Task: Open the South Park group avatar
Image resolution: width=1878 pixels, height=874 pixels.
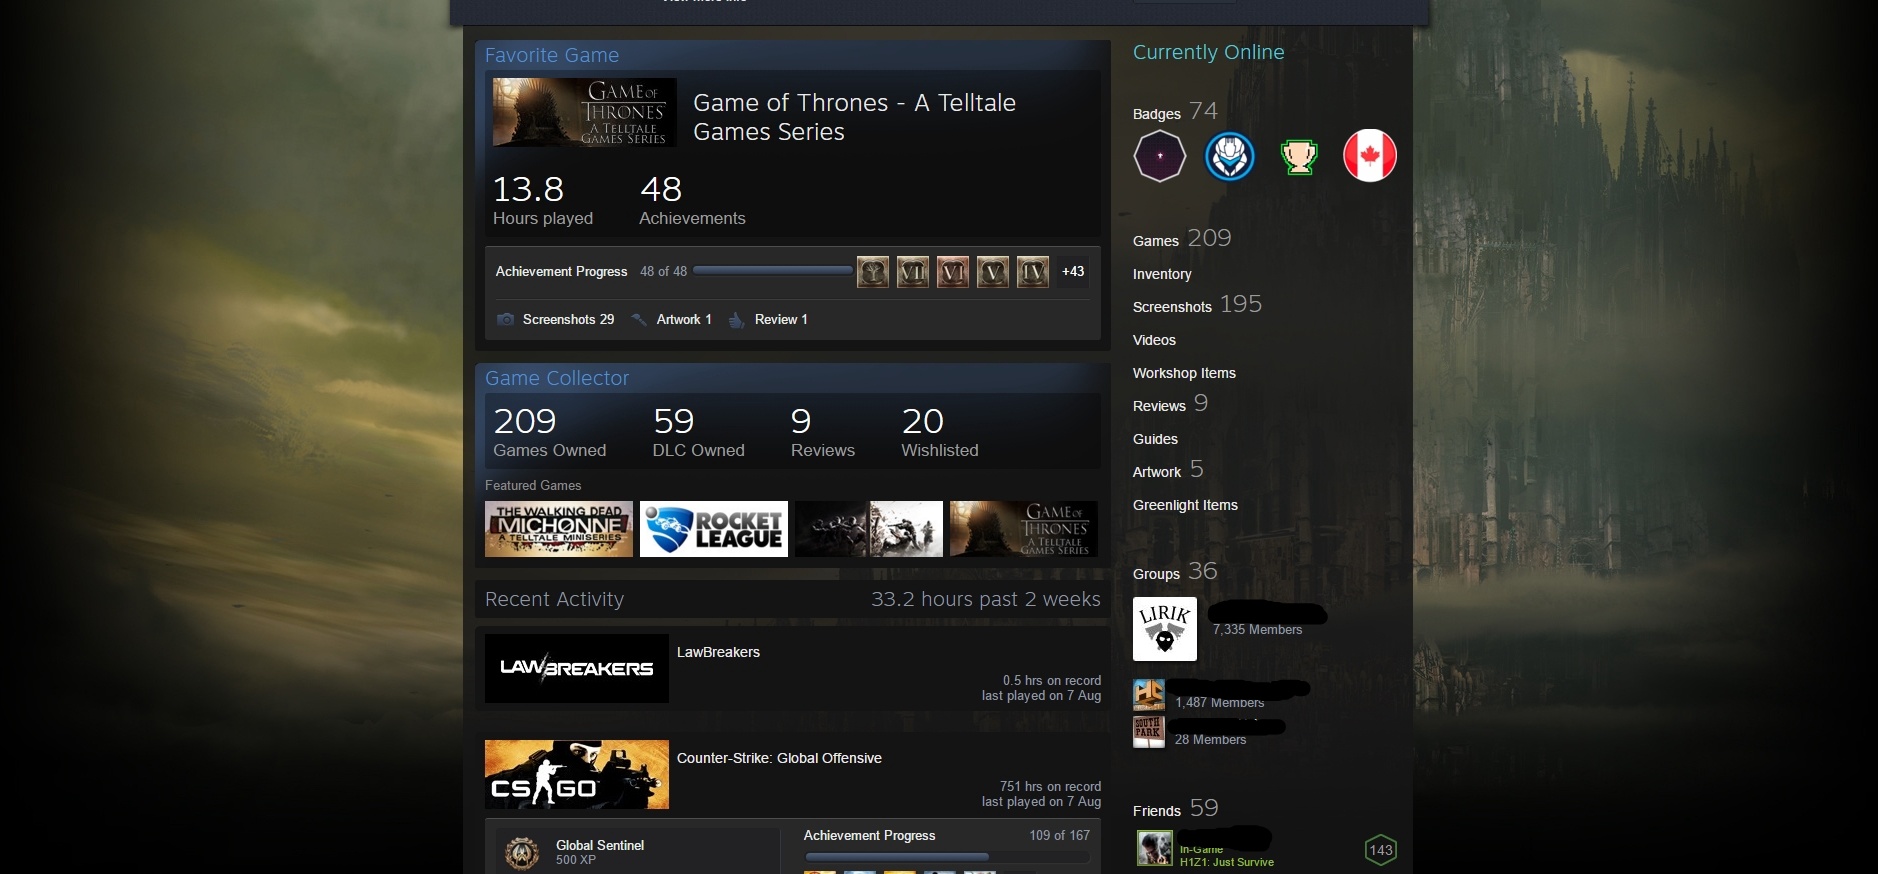Action: (x=1149, y=732)
